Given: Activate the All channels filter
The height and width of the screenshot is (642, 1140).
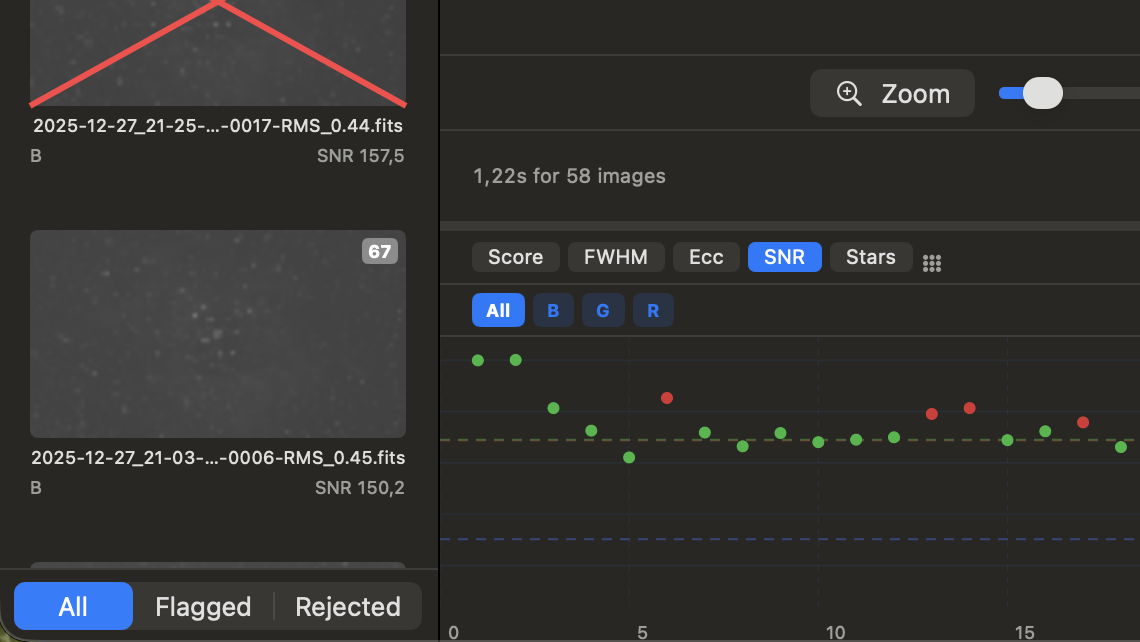Looking at the screenshot, I should (498, 310).
